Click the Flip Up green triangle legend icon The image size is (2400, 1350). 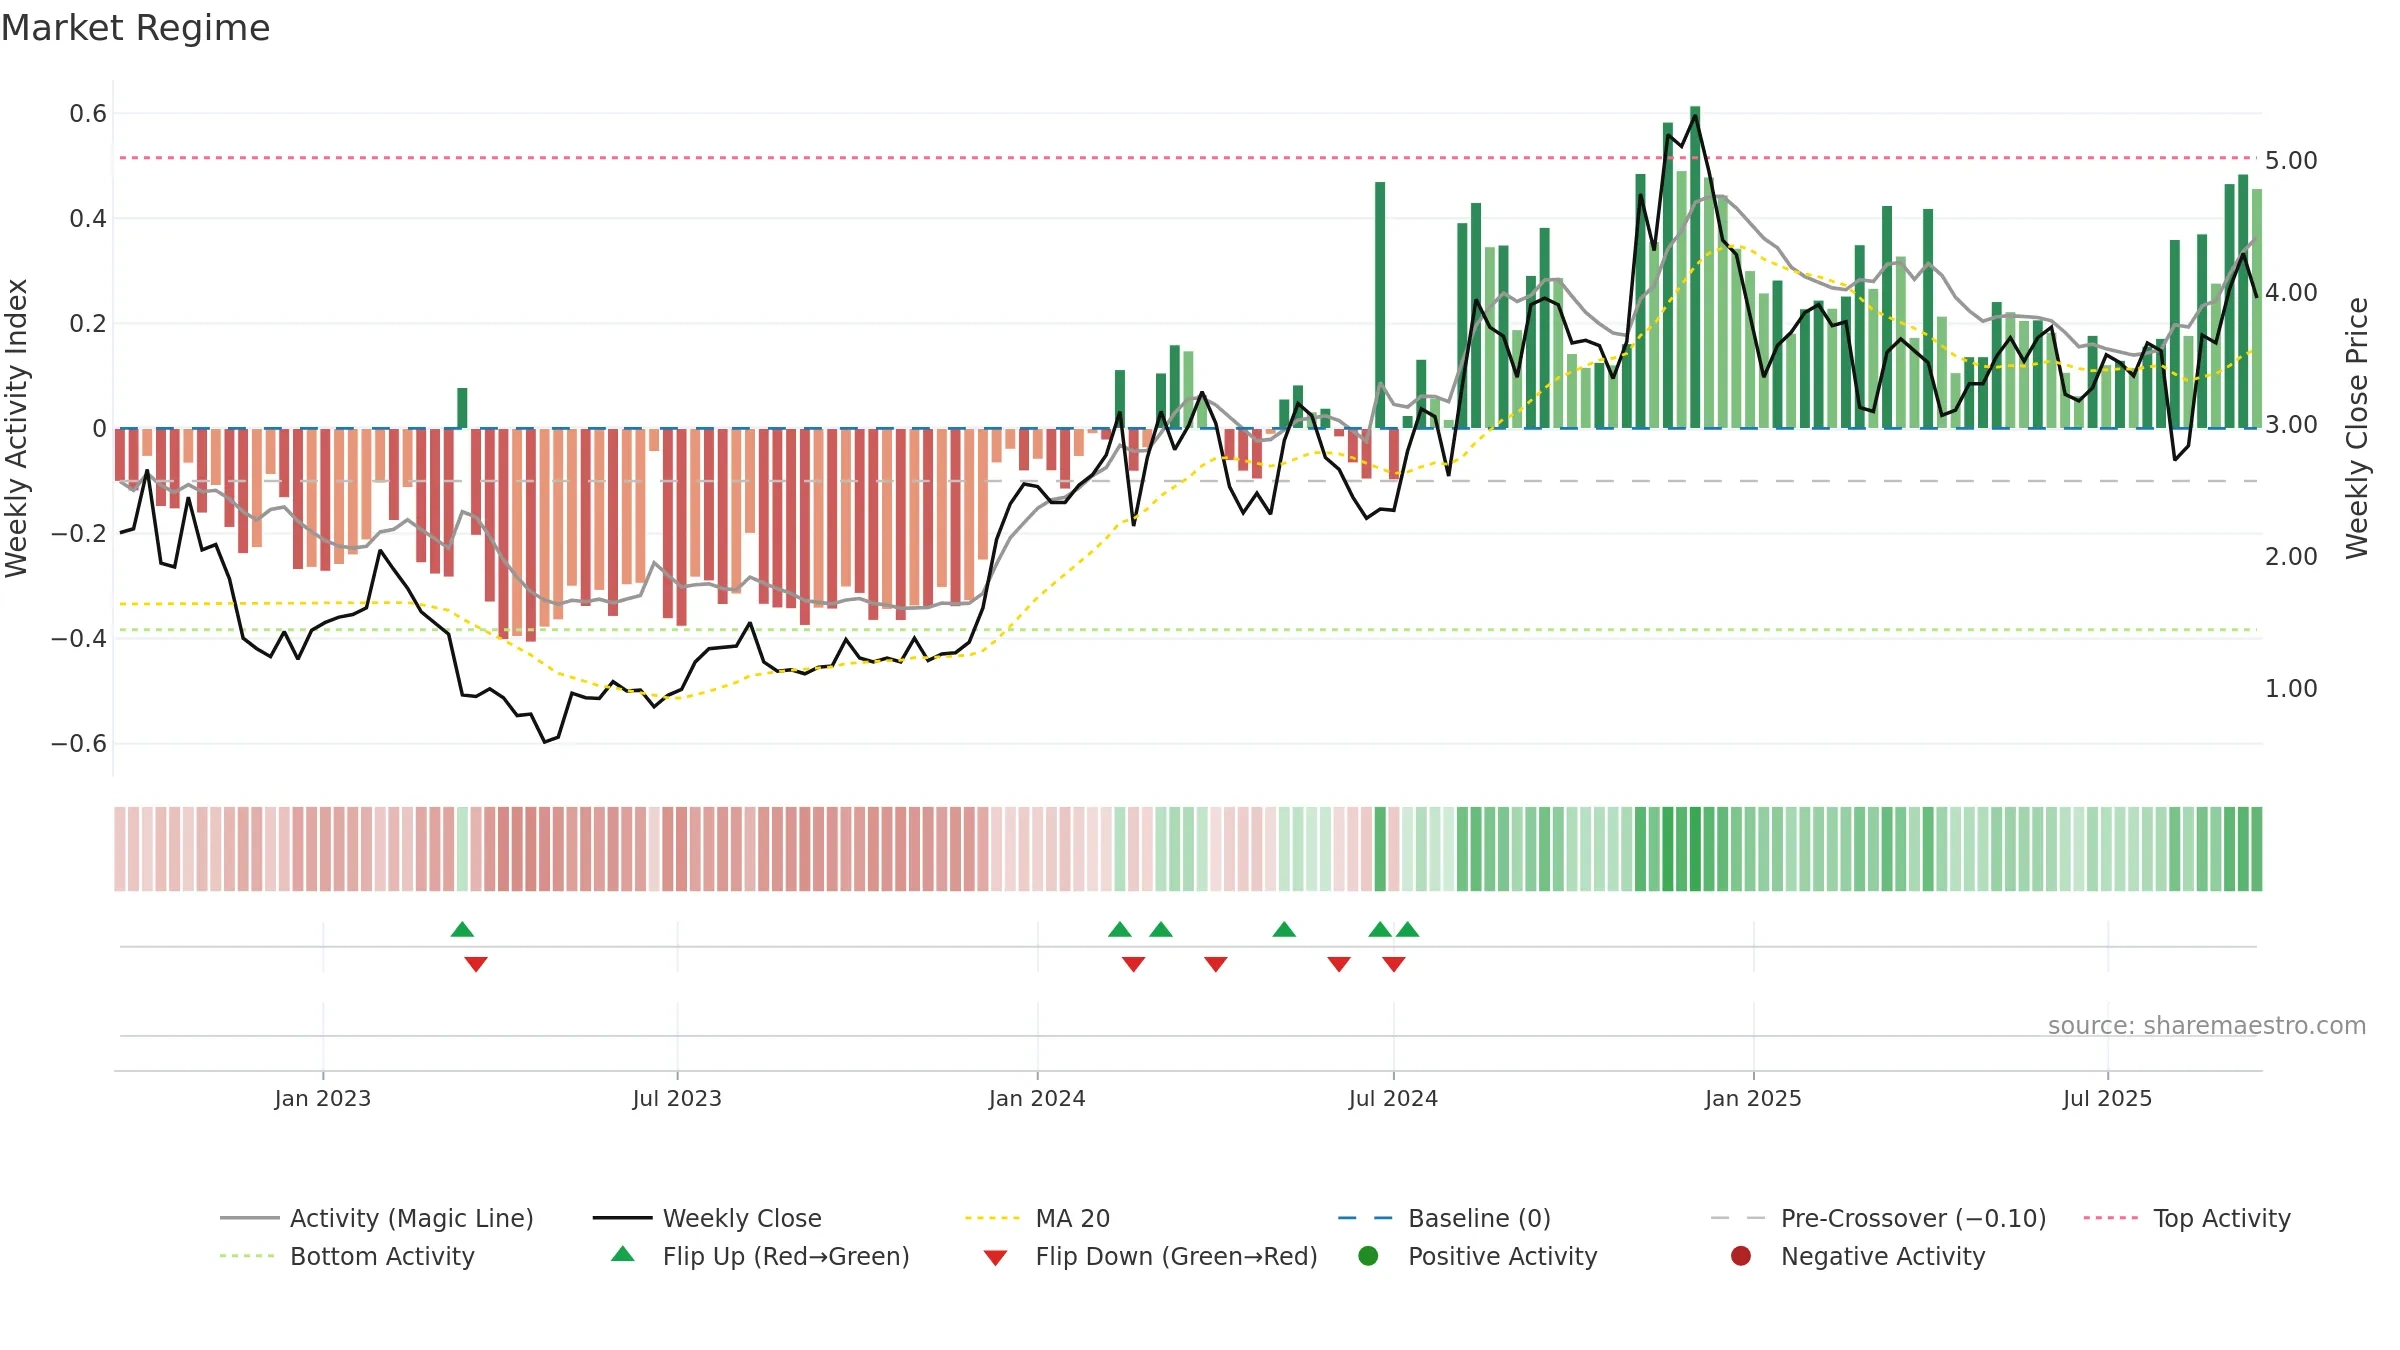(x=623, y=1254)
